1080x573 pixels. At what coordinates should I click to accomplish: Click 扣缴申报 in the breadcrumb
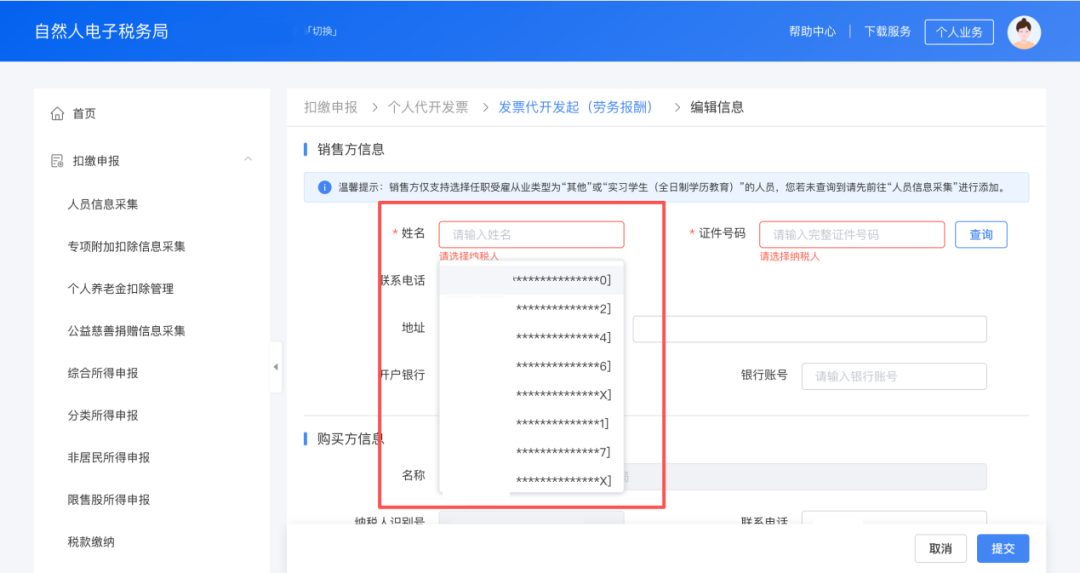pos(331,107)
